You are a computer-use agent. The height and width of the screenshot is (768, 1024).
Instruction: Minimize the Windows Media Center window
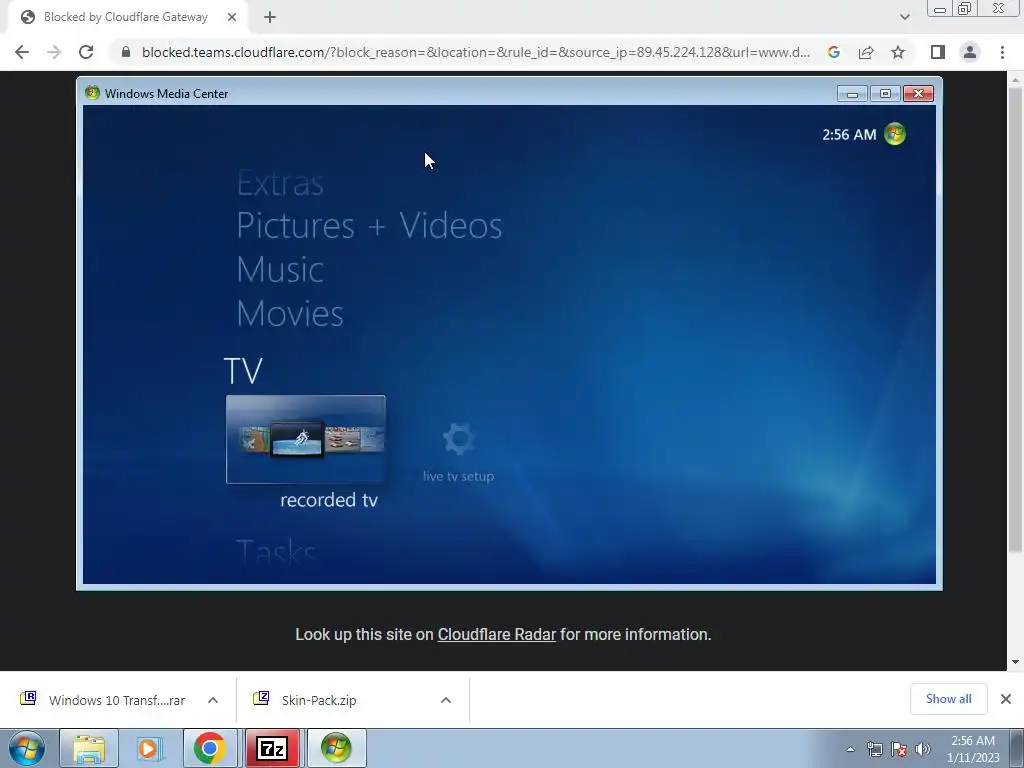tap(852, 94)
